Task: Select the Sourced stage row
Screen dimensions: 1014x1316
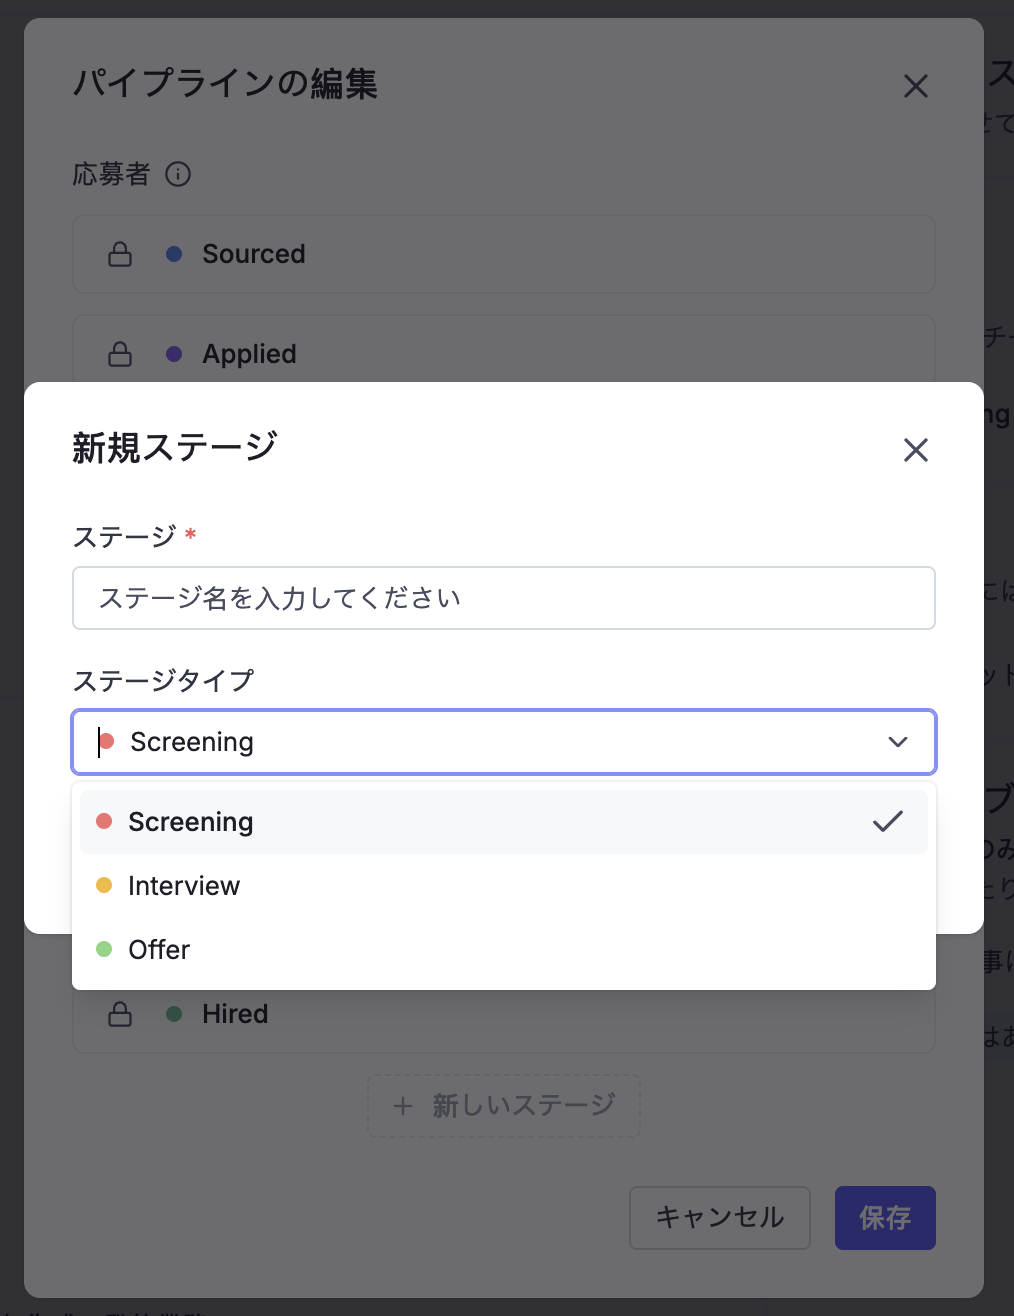Action: pos(504,254)
